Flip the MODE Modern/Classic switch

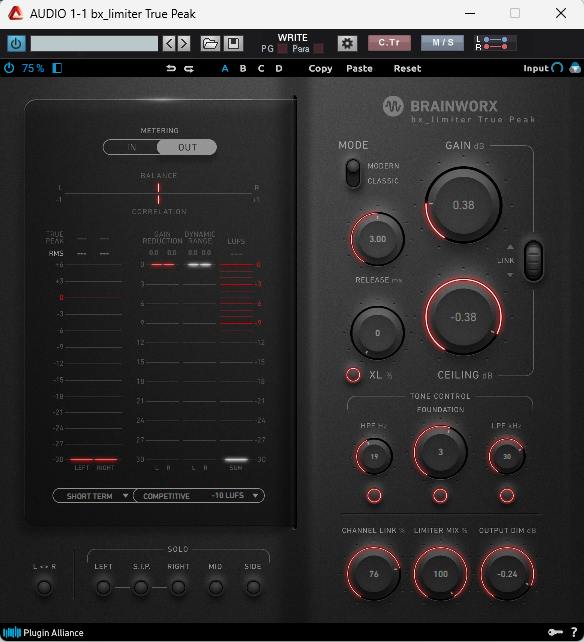353,173
